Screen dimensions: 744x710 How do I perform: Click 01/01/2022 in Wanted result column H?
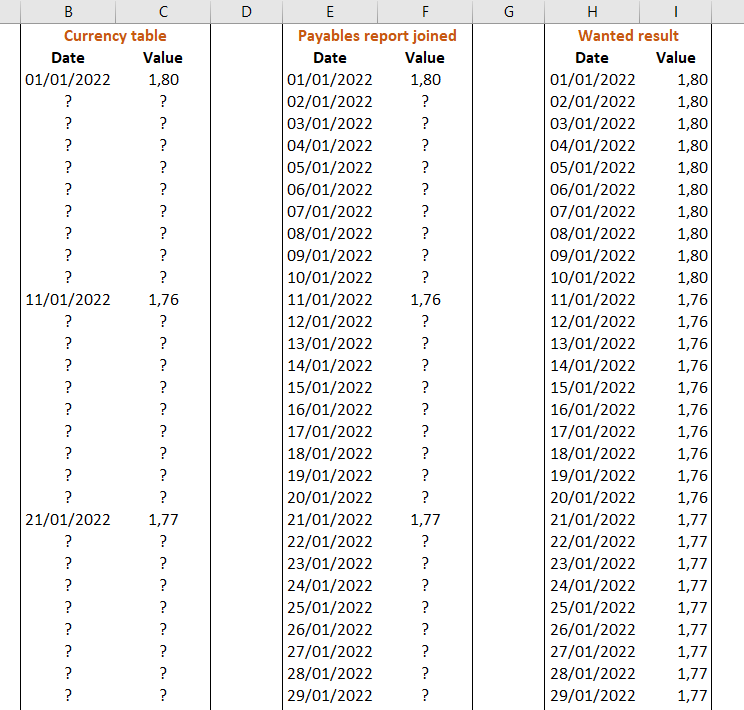coord(592,80)
